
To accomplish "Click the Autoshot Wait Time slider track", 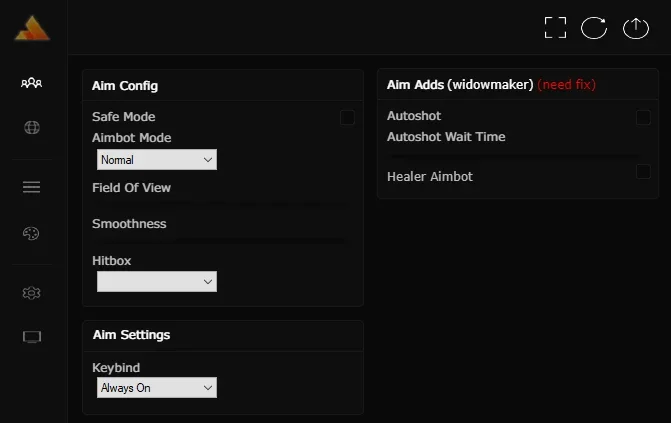I will pos(517,156).
